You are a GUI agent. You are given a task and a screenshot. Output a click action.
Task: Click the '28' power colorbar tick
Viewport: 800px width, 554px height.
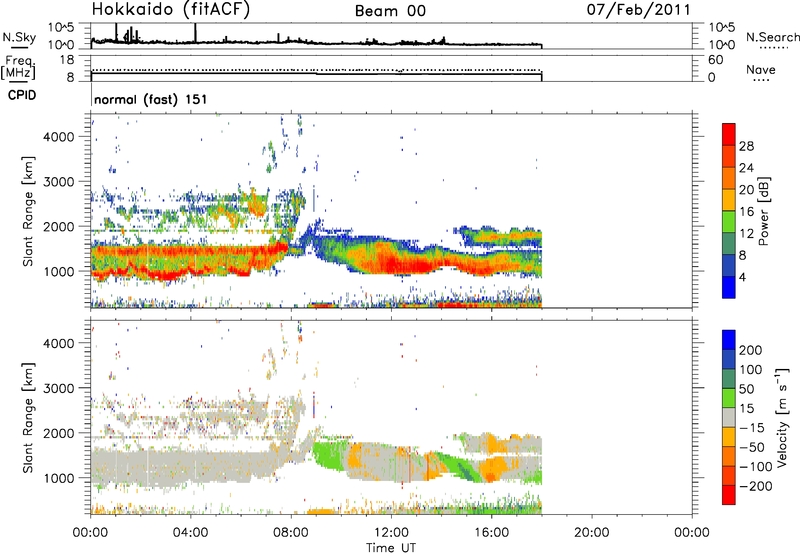(x=746, y=146)
